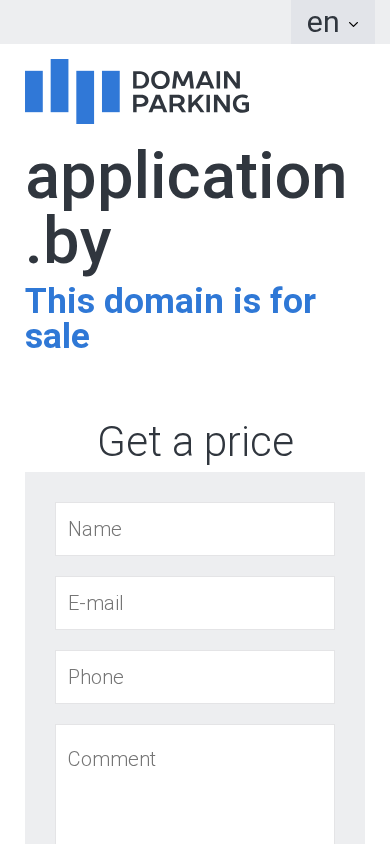Click the rightmost blue bar of the logo
390x844 pixels.
point(111,92)
